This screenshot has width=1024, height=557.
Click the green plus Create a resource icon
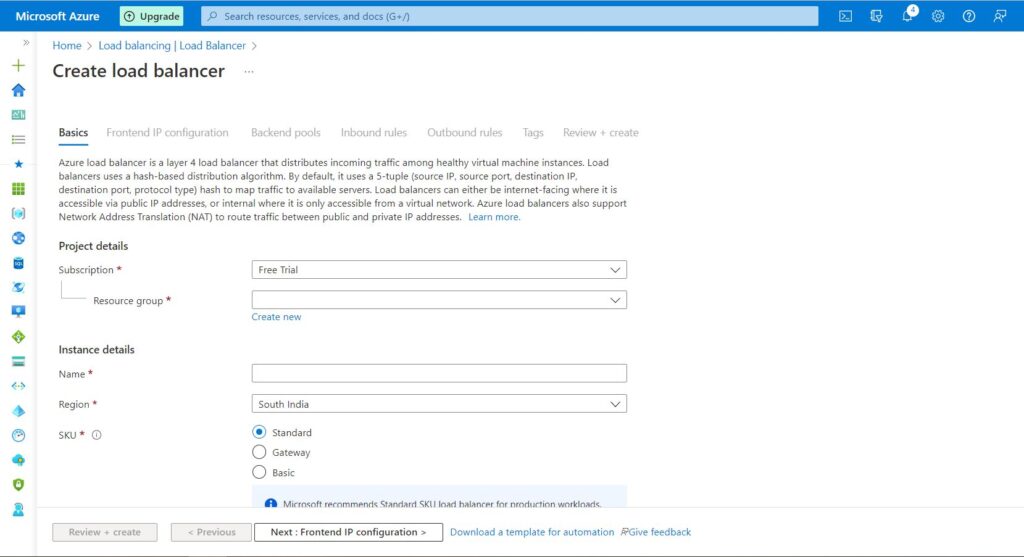[18, 65]
